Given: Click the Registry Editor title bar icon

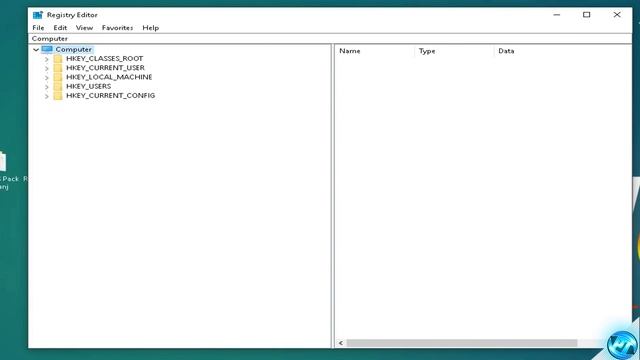Looking at the screenshot, I should click(x=38, y=15).
